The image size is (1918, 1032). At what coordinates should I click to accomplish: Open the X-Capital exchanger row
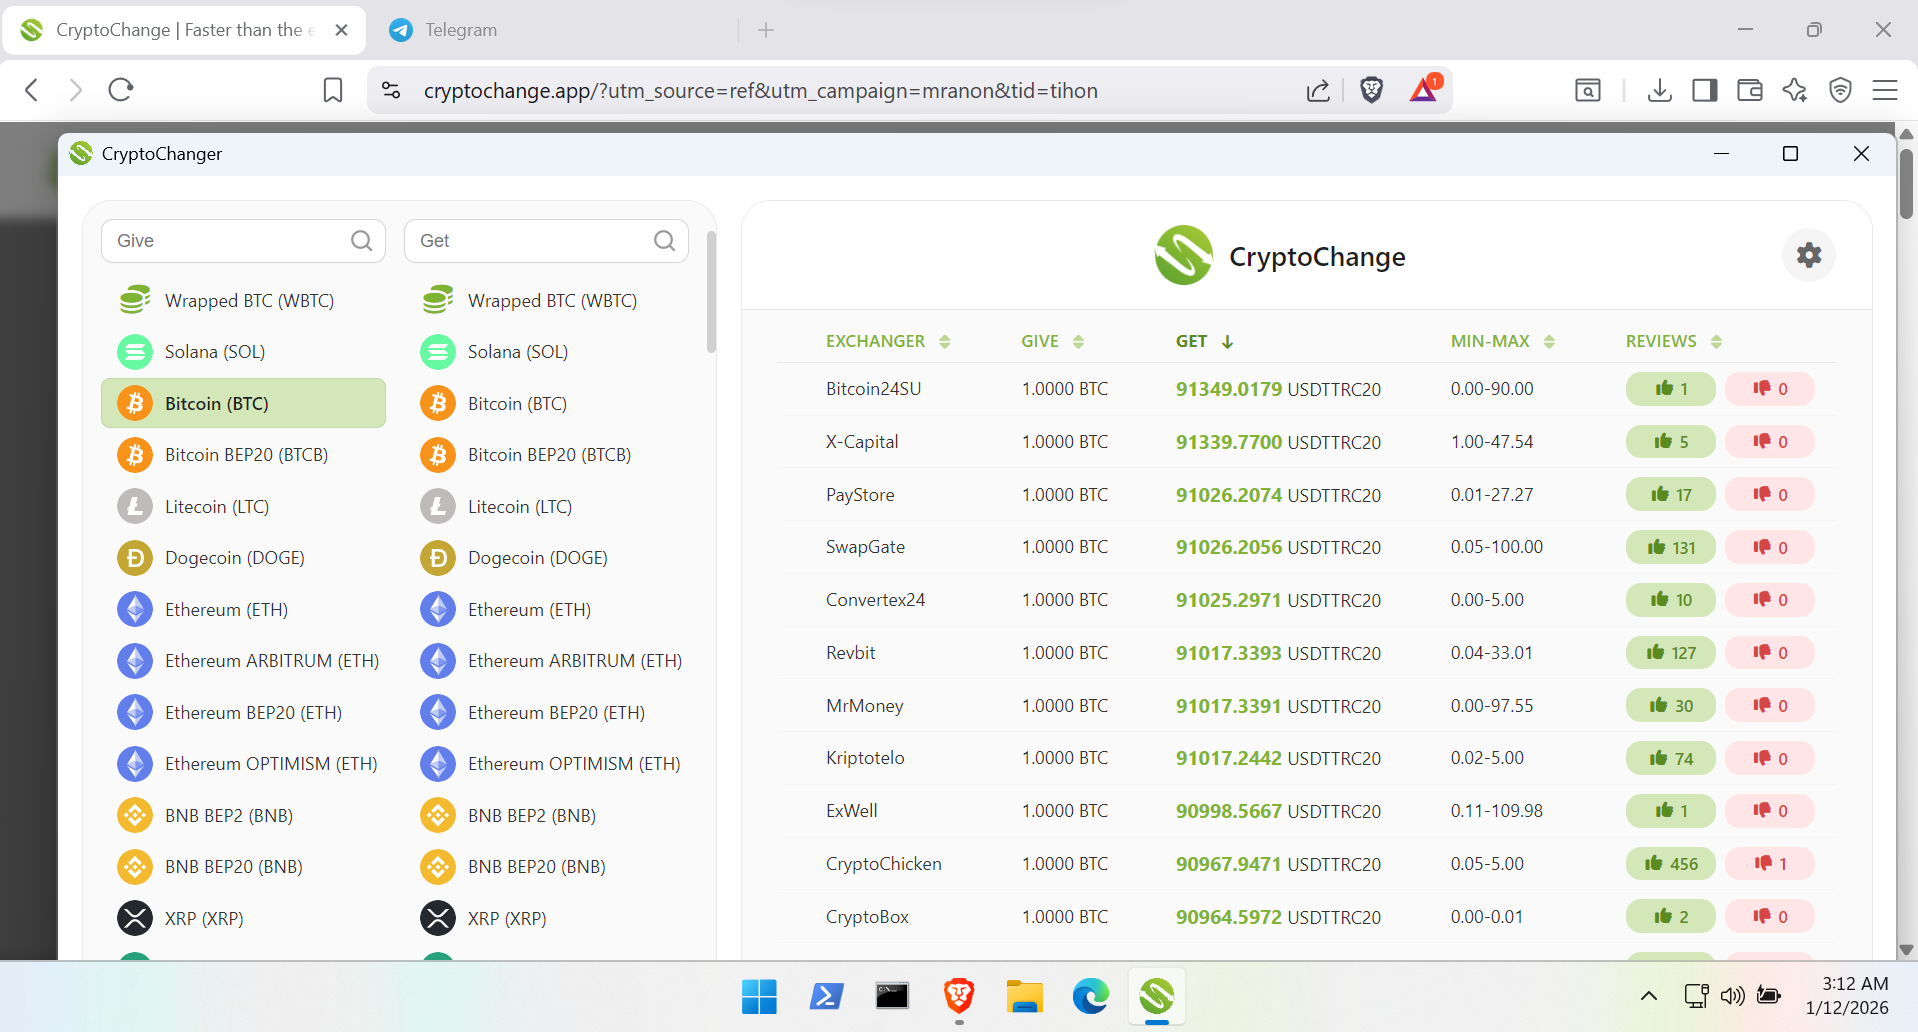tap(1306, 442)
